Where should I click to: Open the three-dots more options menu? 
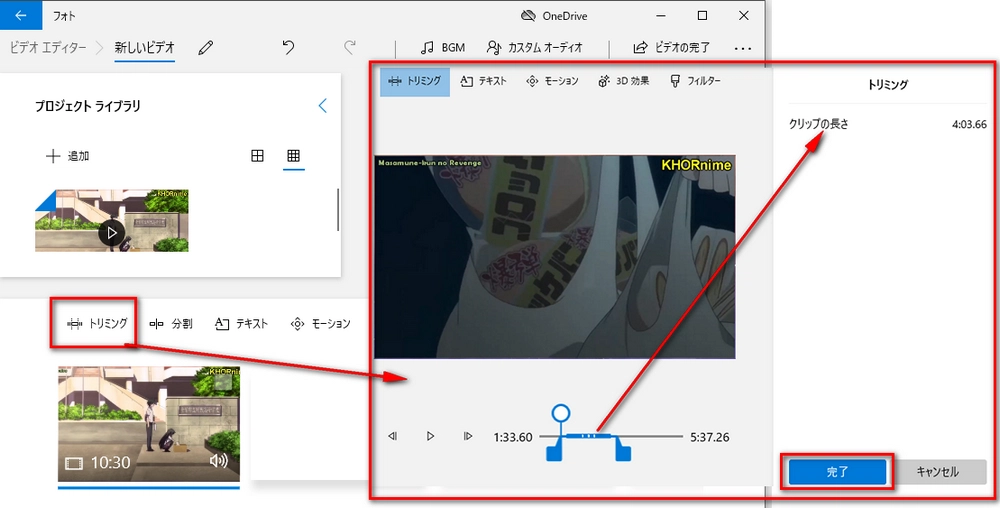[742, 47]
